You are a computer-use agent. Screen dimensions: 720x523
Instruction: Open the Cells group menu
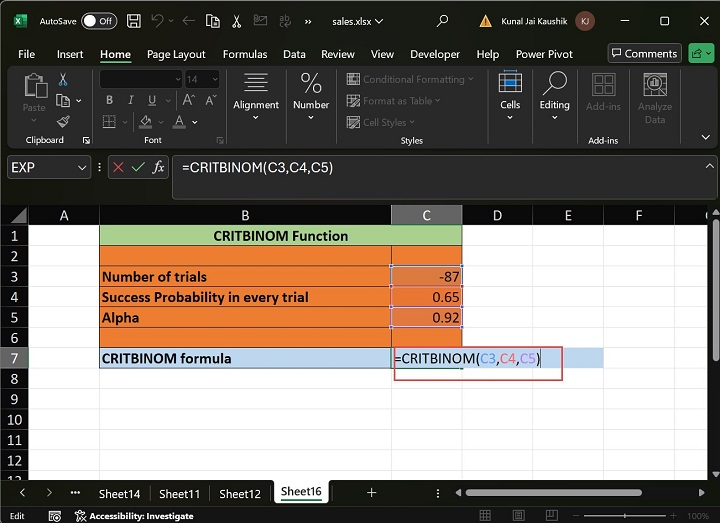(x=510, y=98)
